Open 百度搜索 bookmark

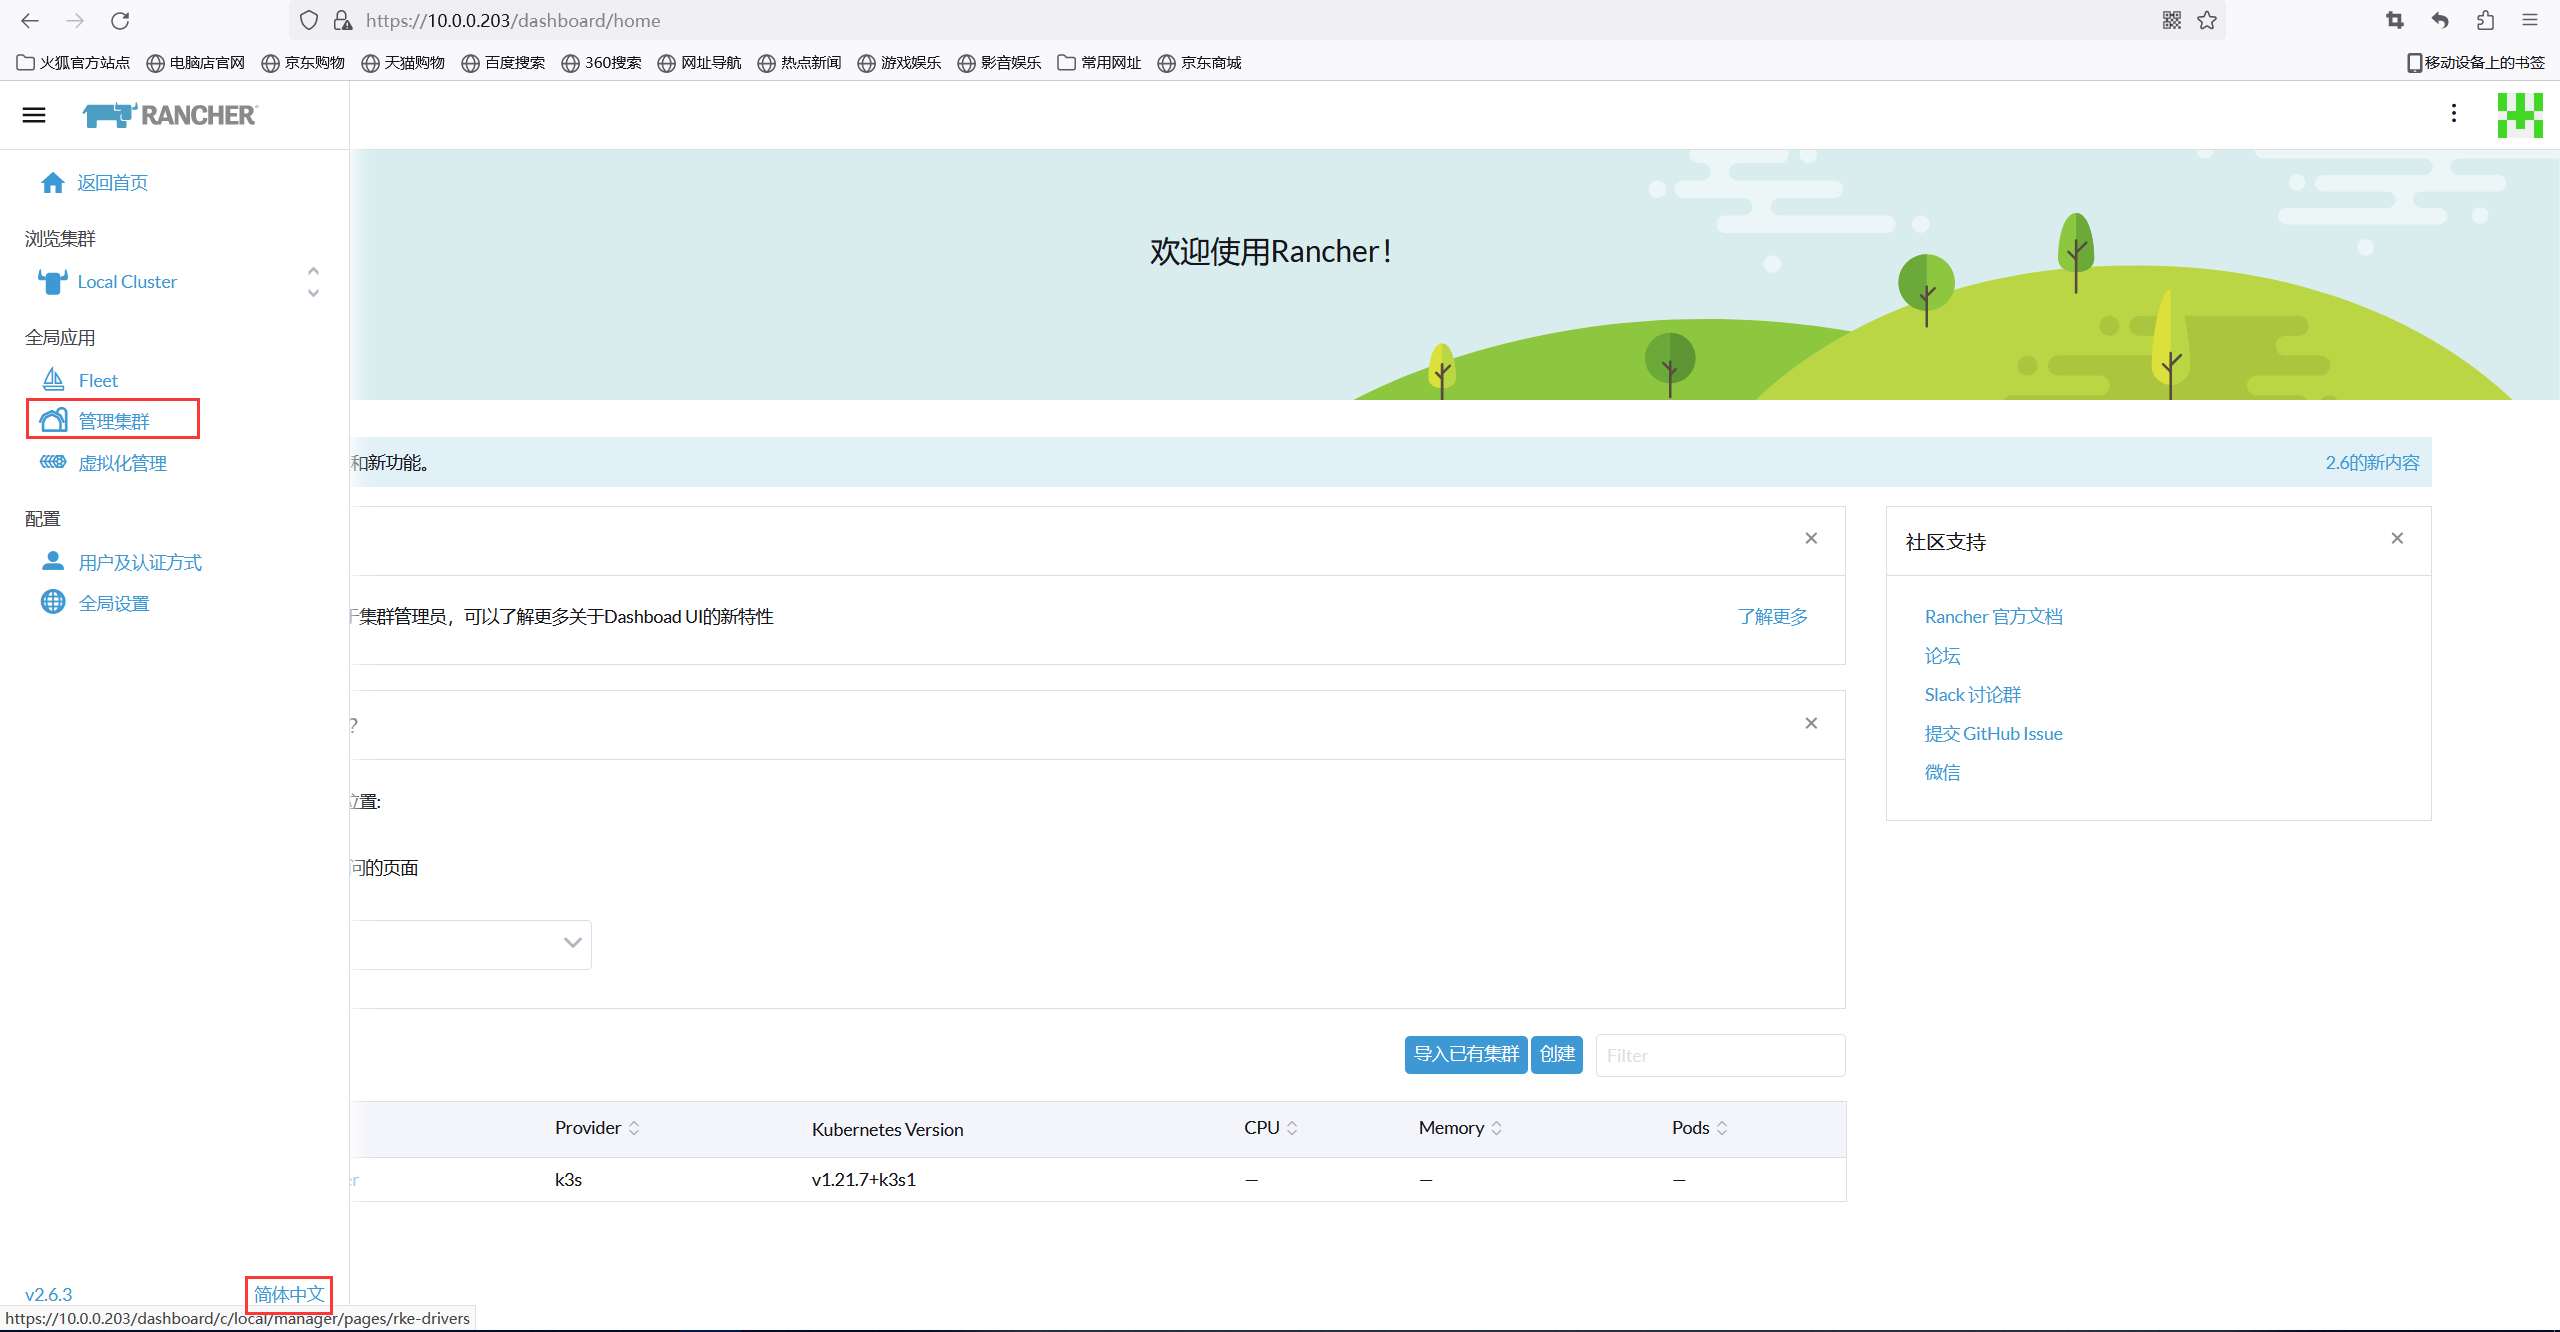(x=503, y=62)
